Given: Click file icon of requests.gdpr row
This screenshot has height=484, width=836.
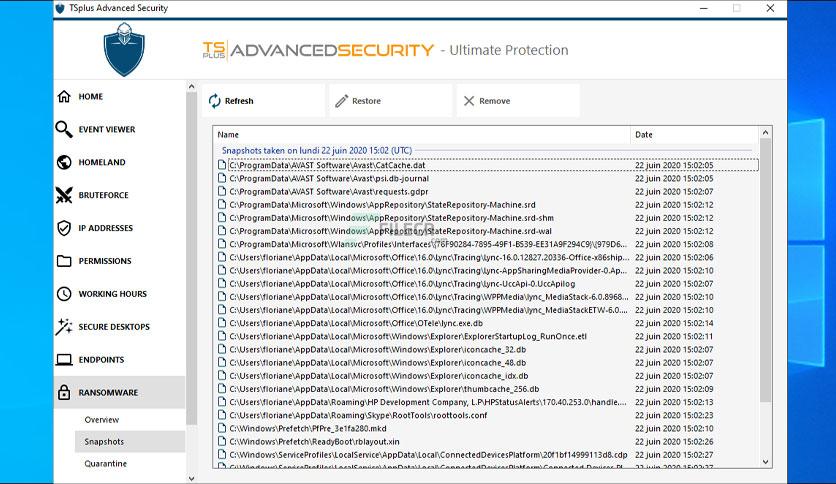Looking at the screenshot, I should pyautogui.click(x=222, y=191).
